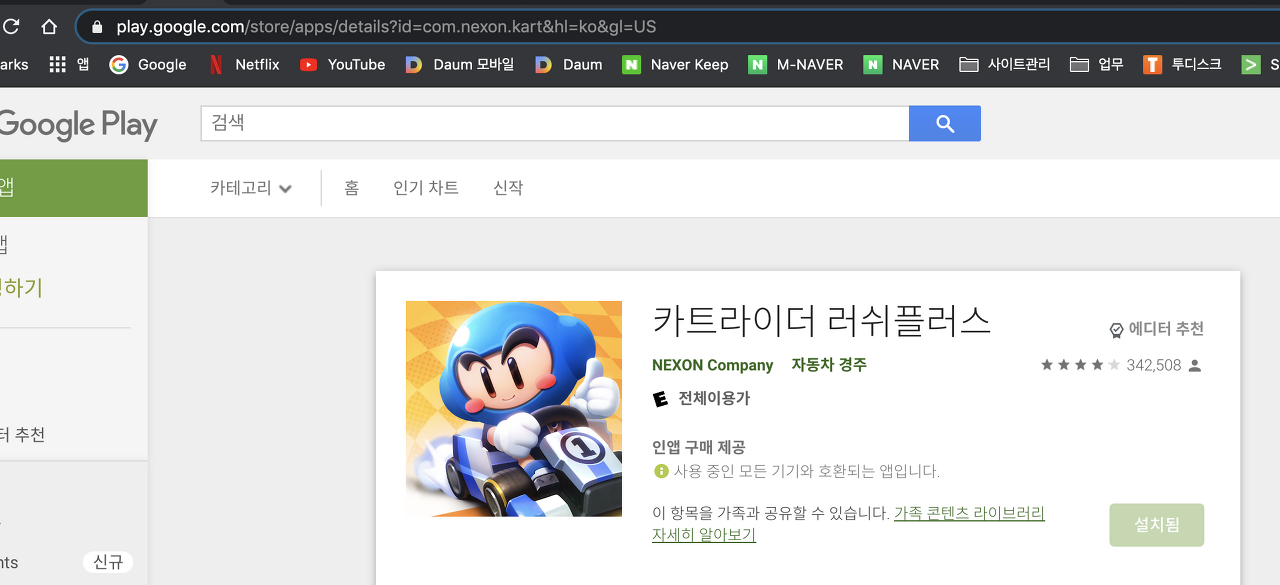Screen dimensions: 1280x585
Task: Open the Daum bookmark
Action: [x=569, y=64]
